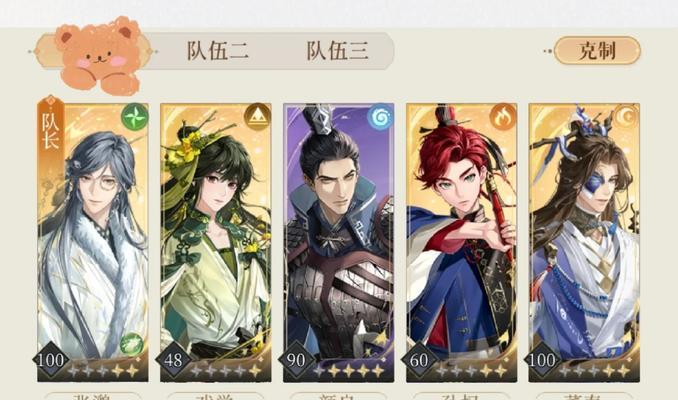Click the crescent moon element icon
Image resolution: width=678 pixels, height=400 pixels.
pos(626,117)
